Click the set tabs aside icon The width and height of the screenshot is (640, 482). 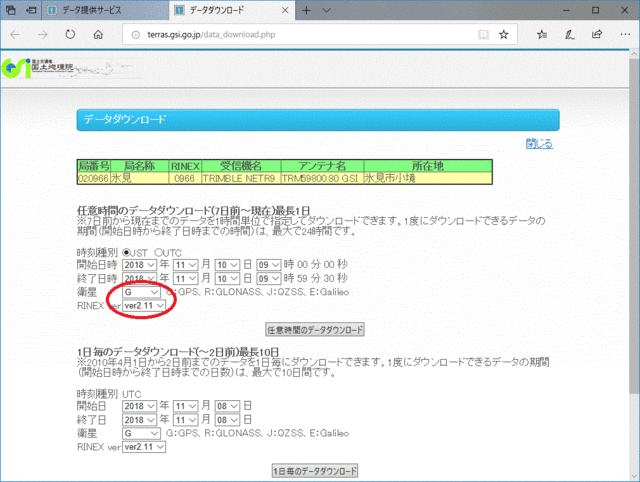(31, 10)
